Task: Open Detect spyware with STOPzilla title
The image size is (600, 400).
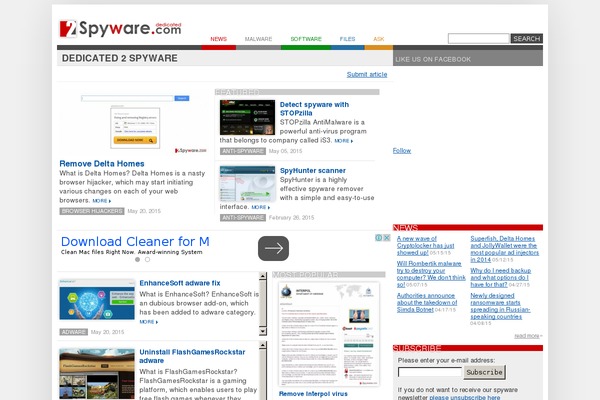Action: (x=314, y=109)
